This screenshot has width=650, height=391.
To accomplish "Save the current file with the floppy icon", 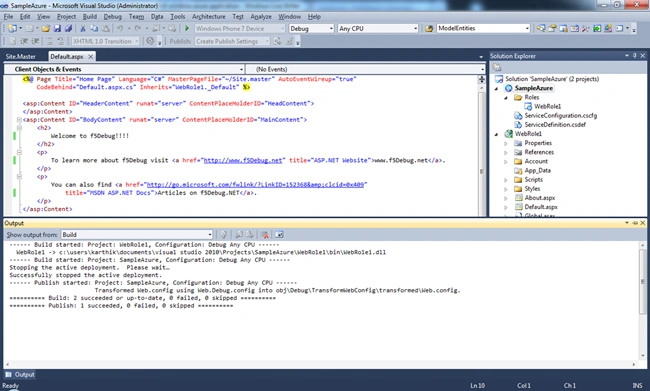I will tap(57, 28).
